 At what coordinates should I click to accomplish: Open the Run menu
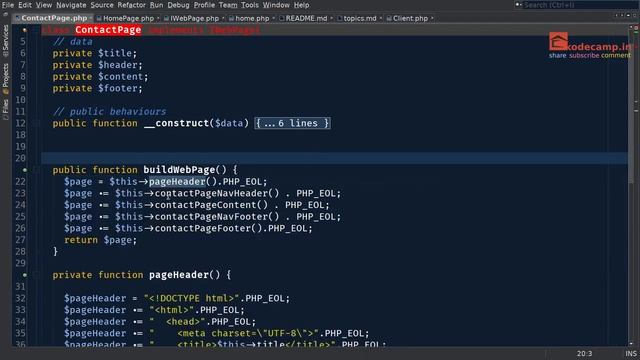pyautogui.click(x=156, y=5)
